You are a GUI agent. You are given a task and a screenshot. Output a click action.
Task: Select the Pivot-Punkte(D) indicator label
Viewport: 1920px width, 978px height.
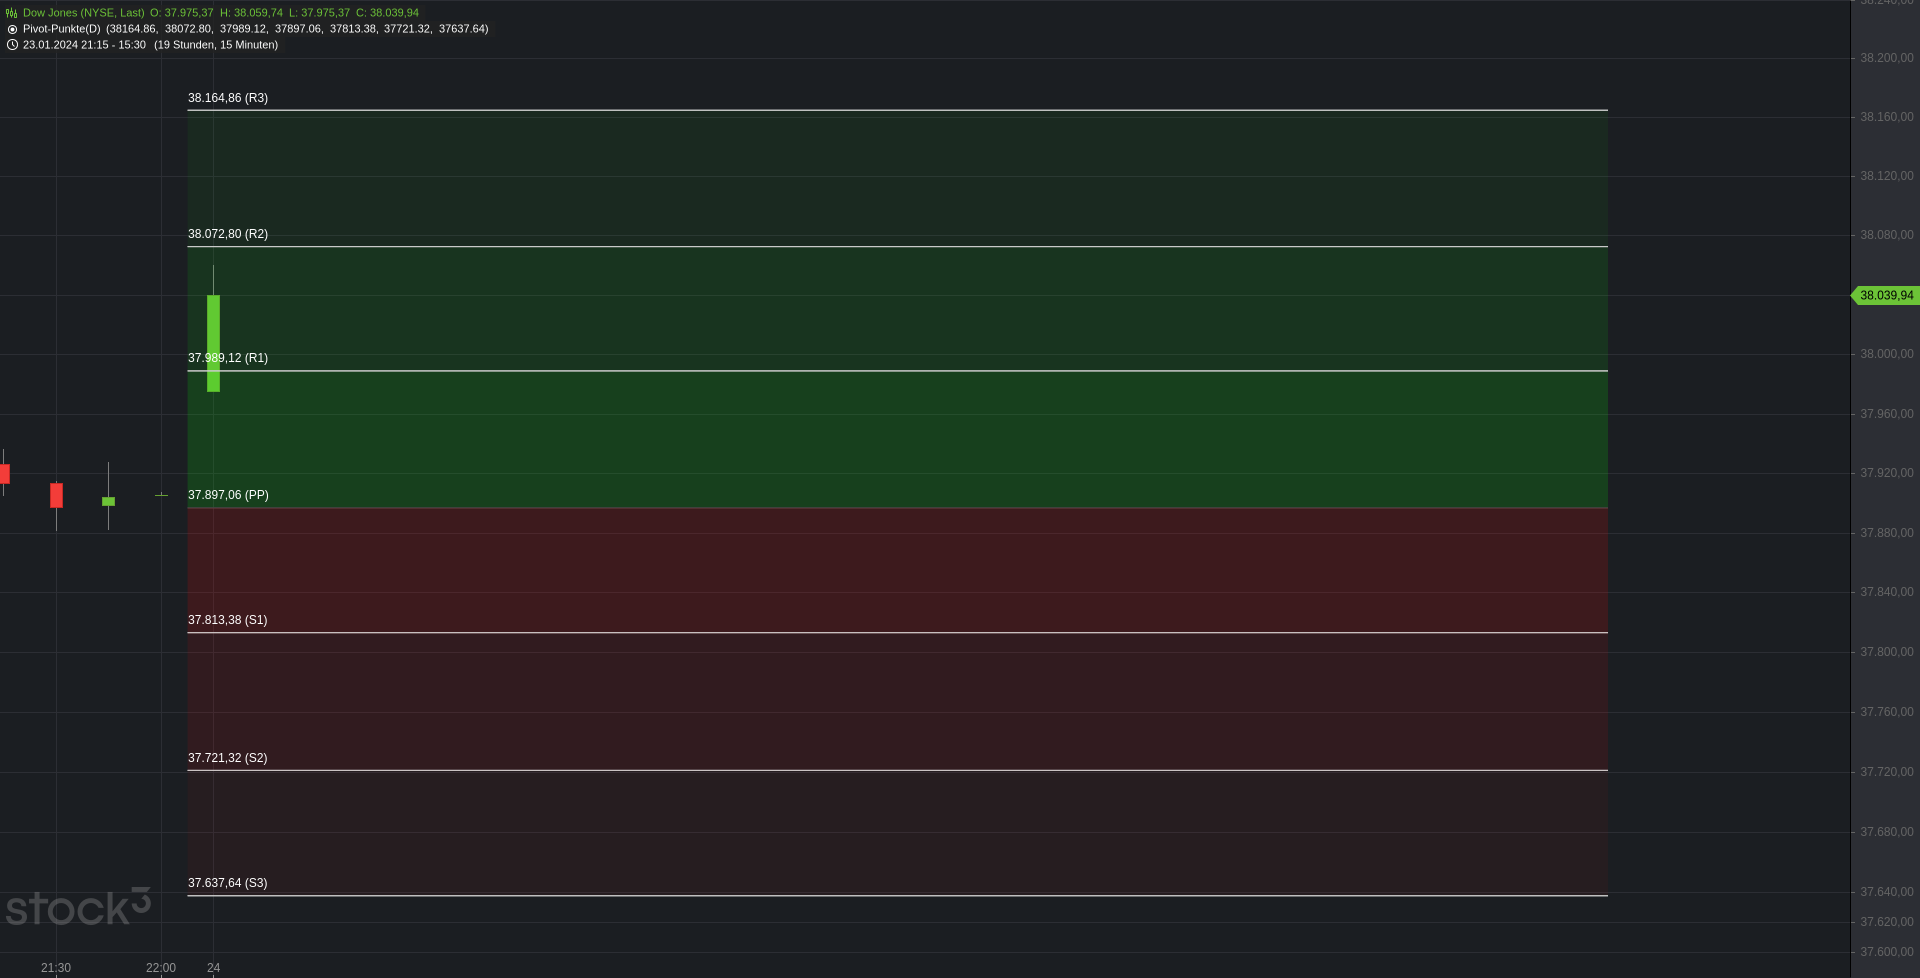coord(62,29)
